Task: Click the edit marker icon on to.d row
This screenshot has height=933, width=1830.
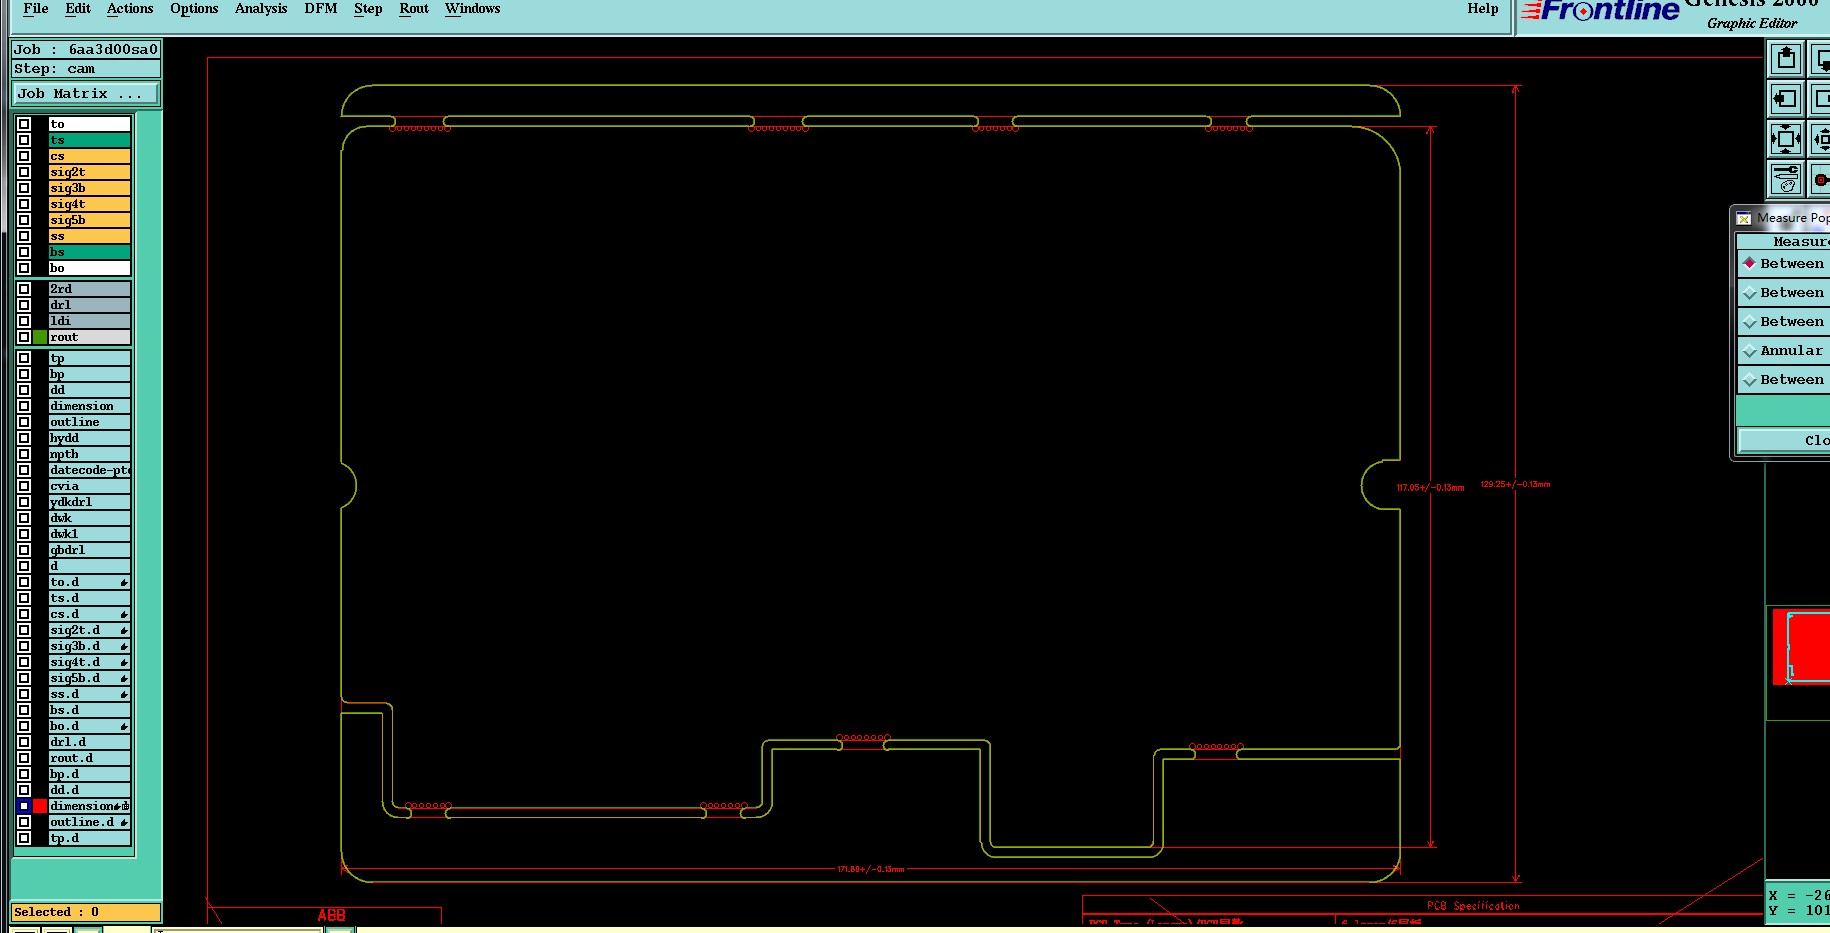Action: tap(124, 582)
